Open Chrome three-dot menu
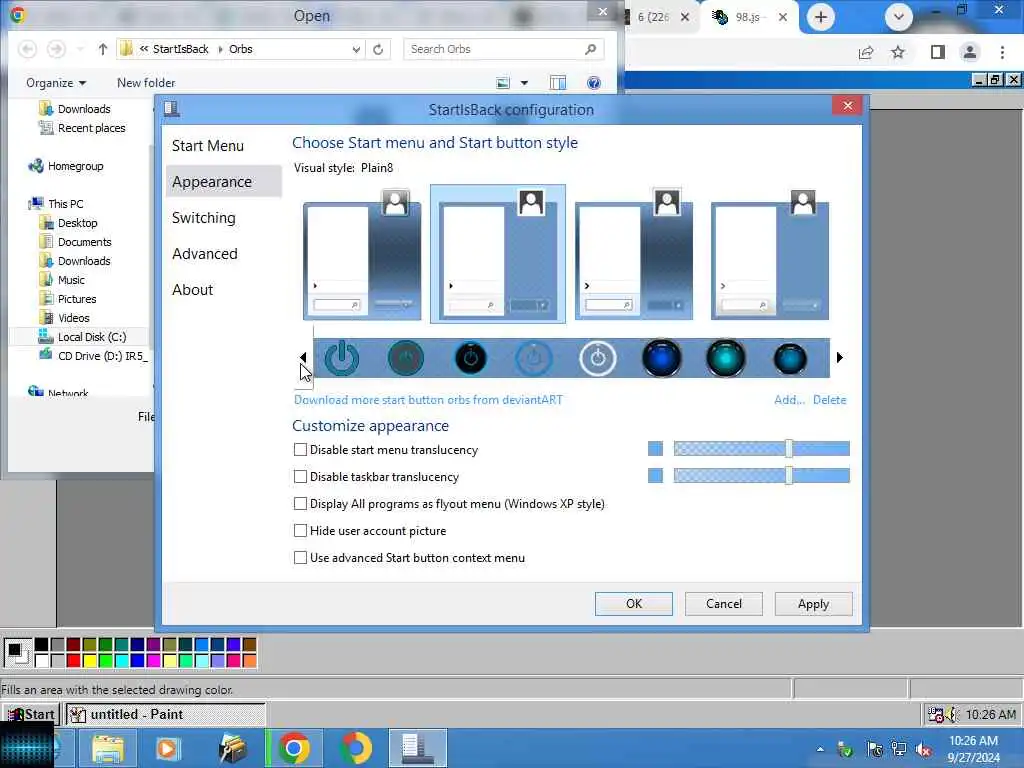Screen dimensions: 1024x768 [x=1002, y=52]
